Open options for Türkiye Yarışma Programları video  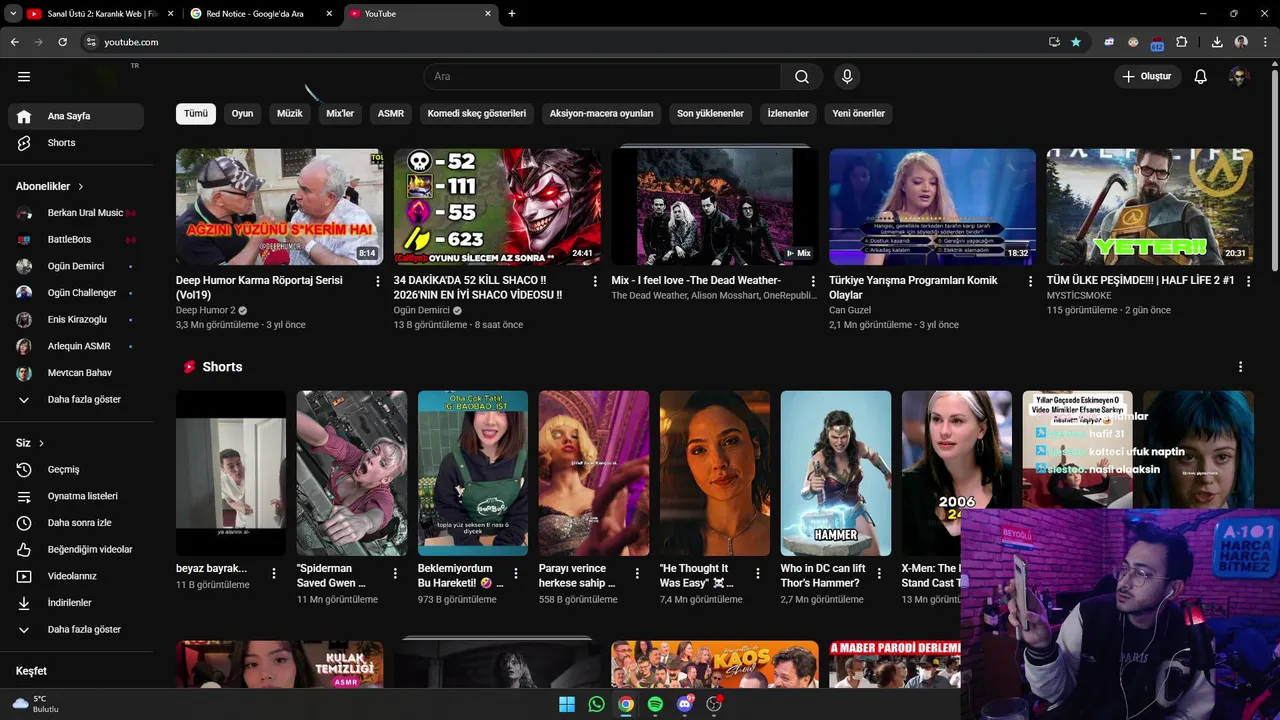pyautogui.click(x=1031, y=282)
